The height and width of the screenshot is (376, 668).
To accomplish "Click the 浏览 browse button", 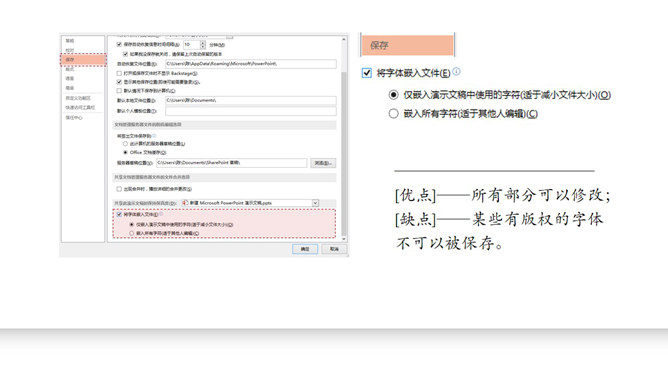I will point(323,163).
